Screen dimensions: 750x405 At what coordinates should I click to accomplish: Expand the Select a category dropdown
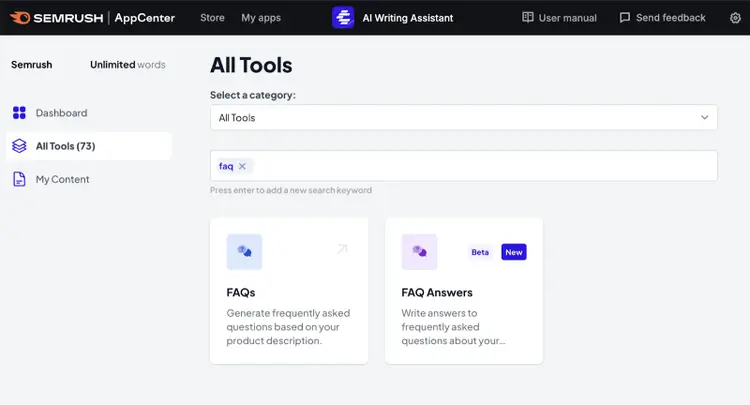point(463,118)
